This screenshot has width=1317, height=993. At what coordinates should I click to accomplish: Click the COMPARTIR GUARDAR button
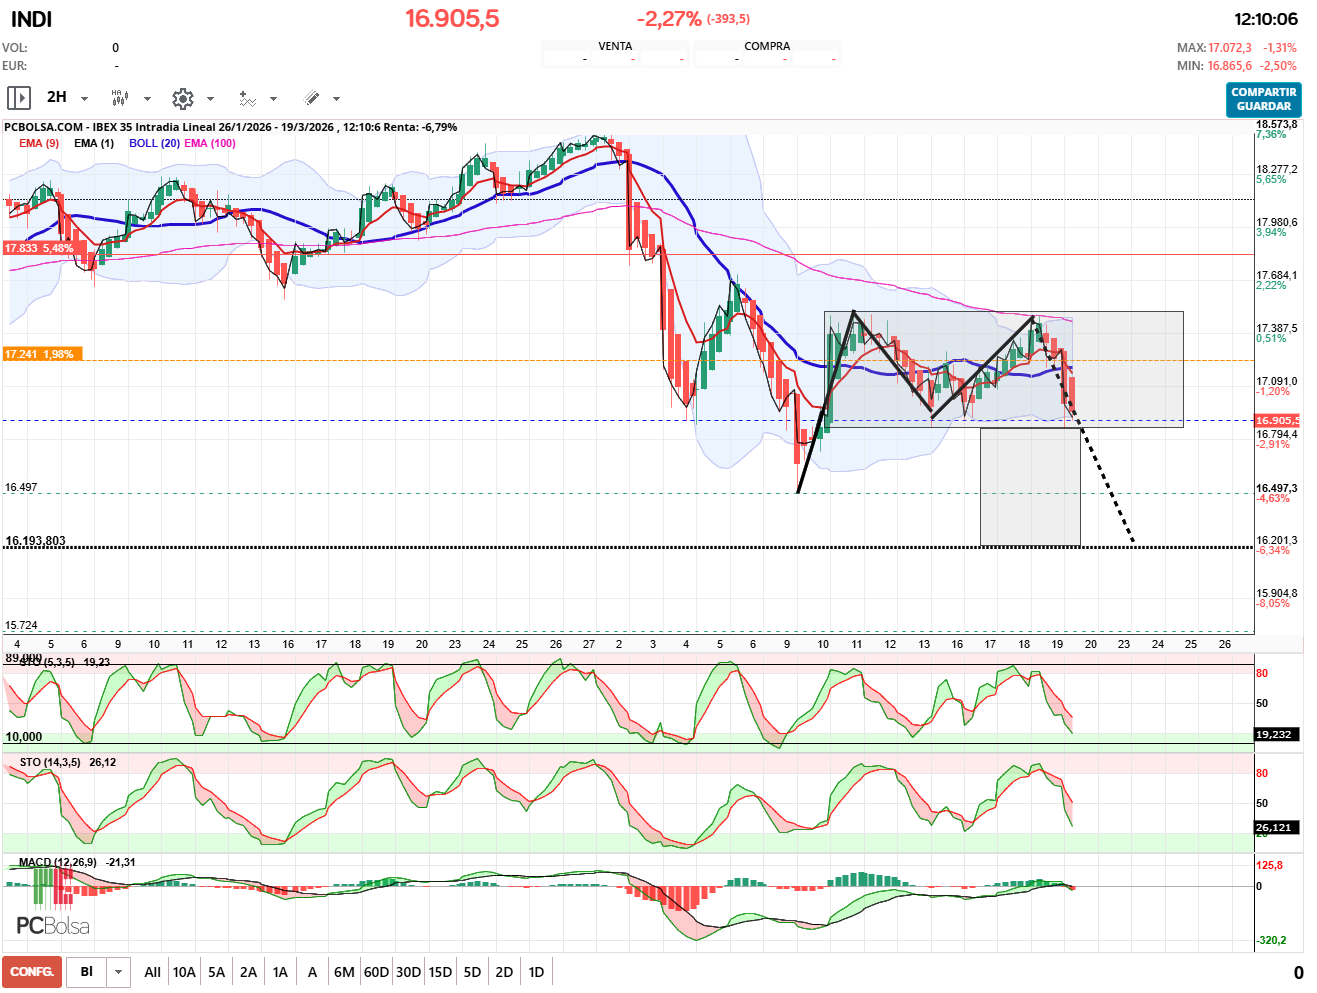[1263, 99]
